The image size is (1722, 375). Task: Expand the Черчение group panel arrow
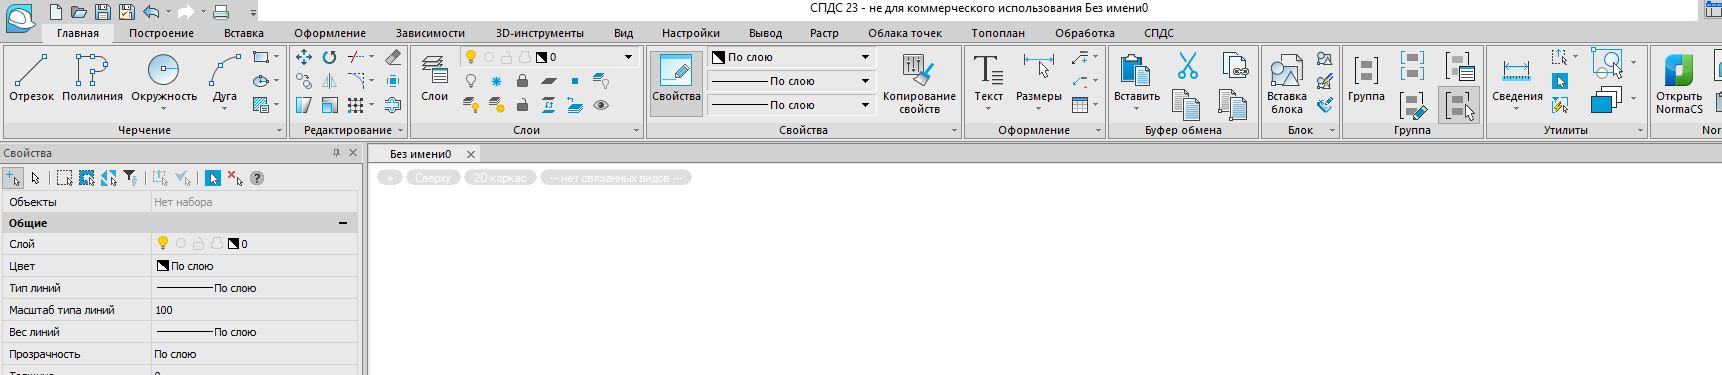point(279,131)
